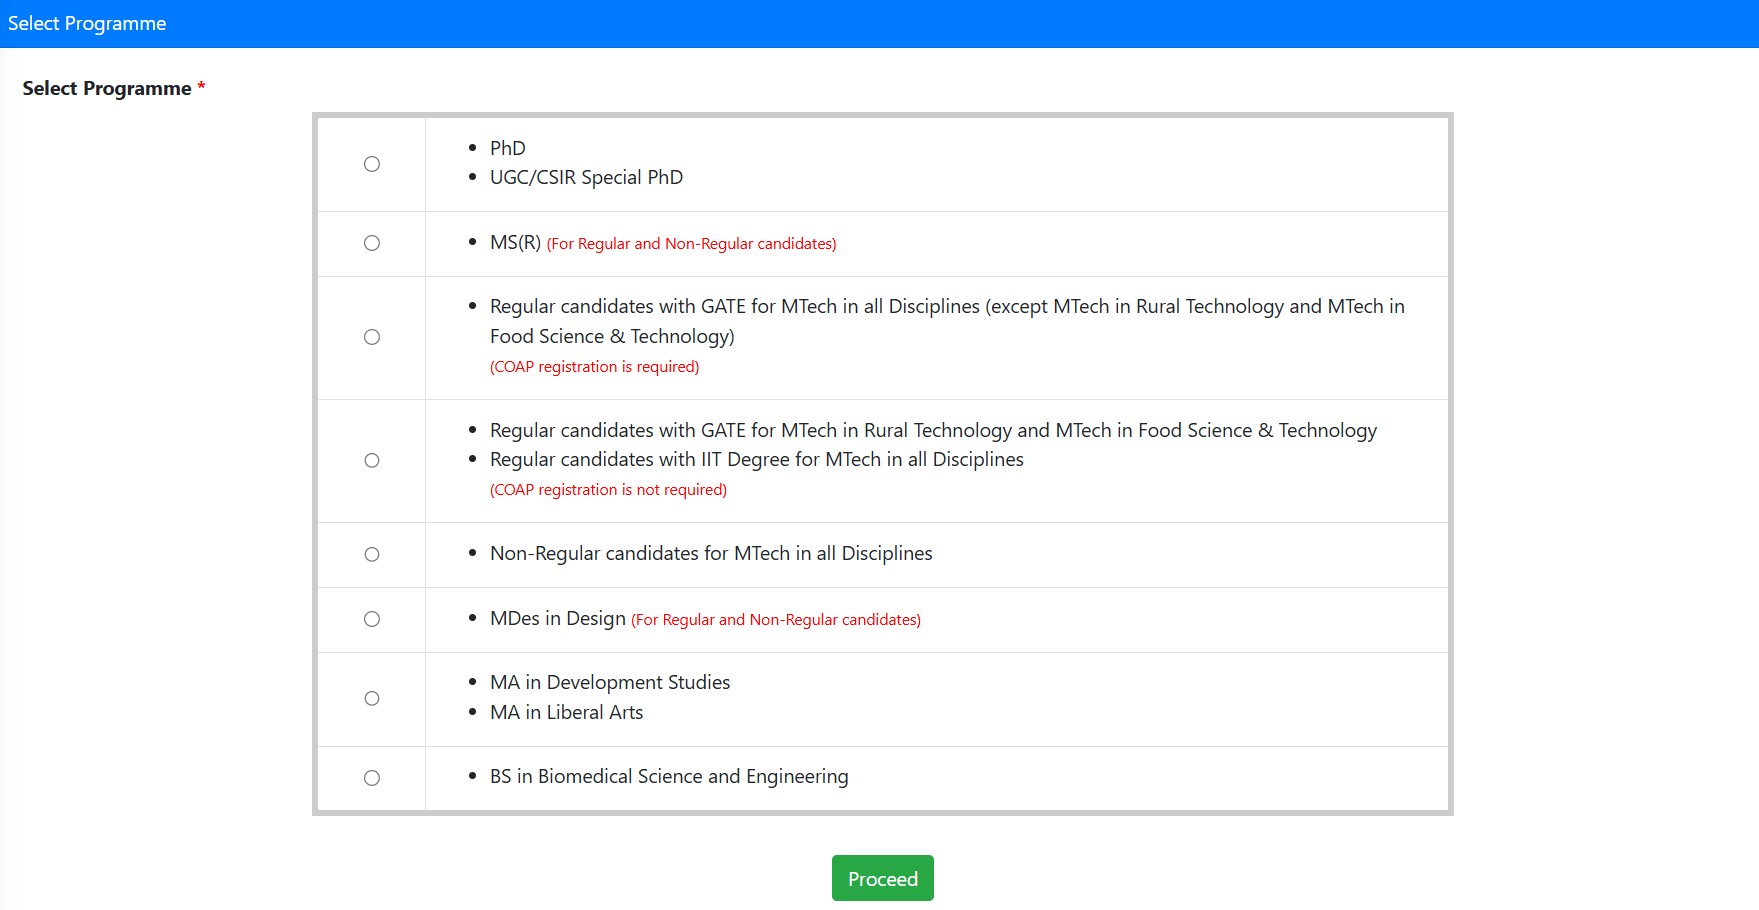Pick radio for MTech without COAP registration
This screenshot has height=910, width=1759.
(372, 460)
